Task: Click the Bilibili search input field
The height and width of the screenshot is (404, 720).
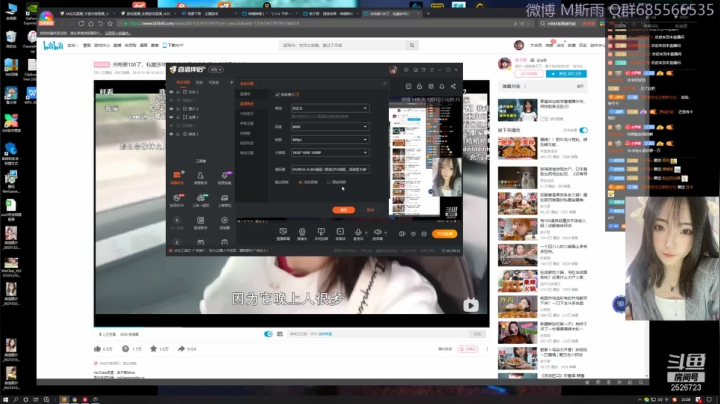Action: coord(343,45)
